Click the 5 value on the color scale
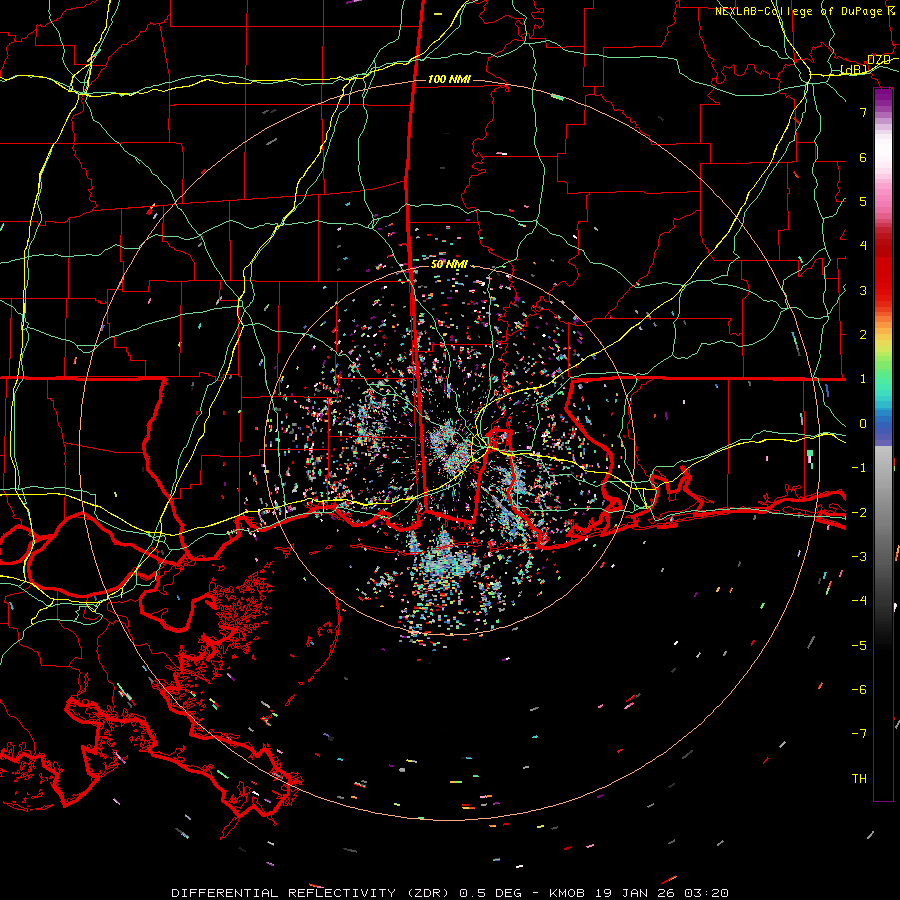This screenshot has height=900, width=900. click(x=863, y=201)
